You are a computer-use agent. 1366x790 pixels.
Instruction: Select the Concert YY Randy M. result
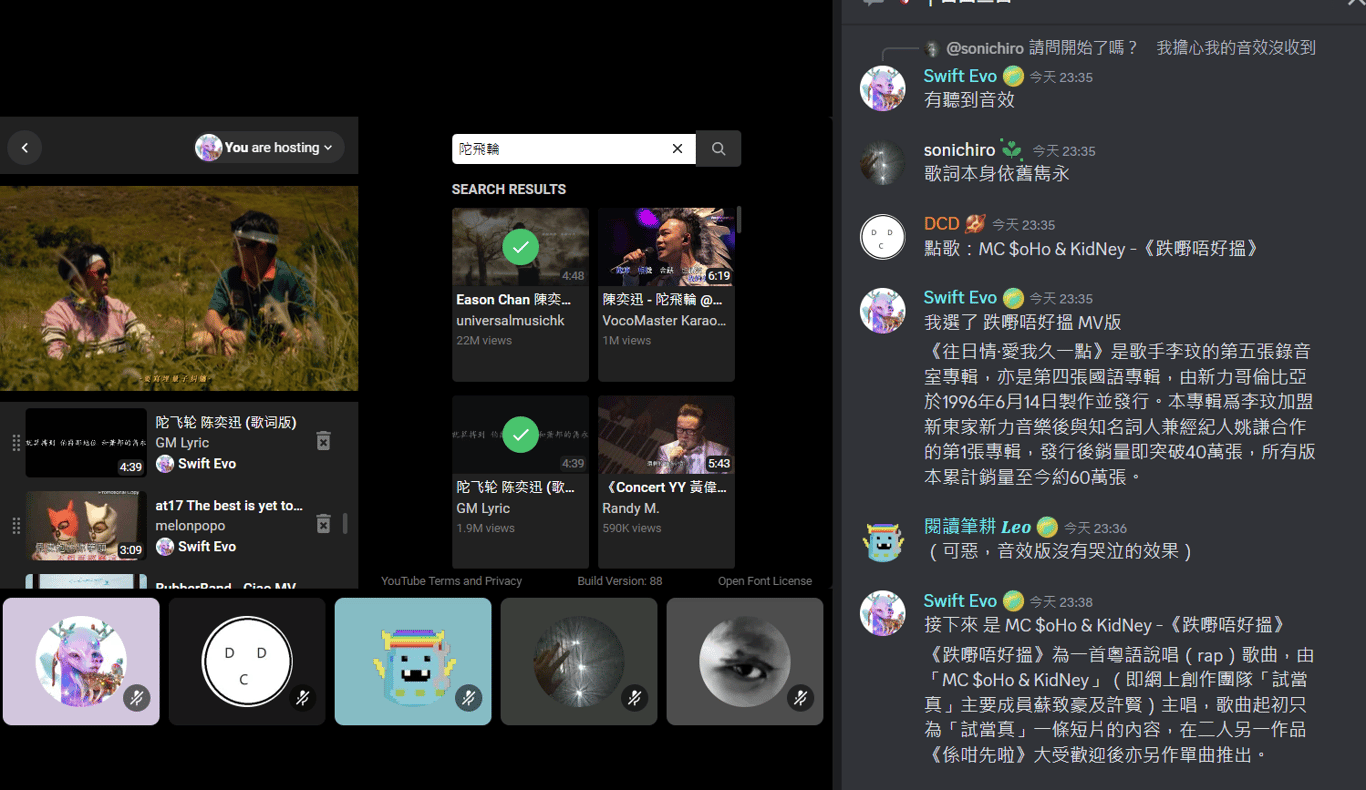point(666,482)
